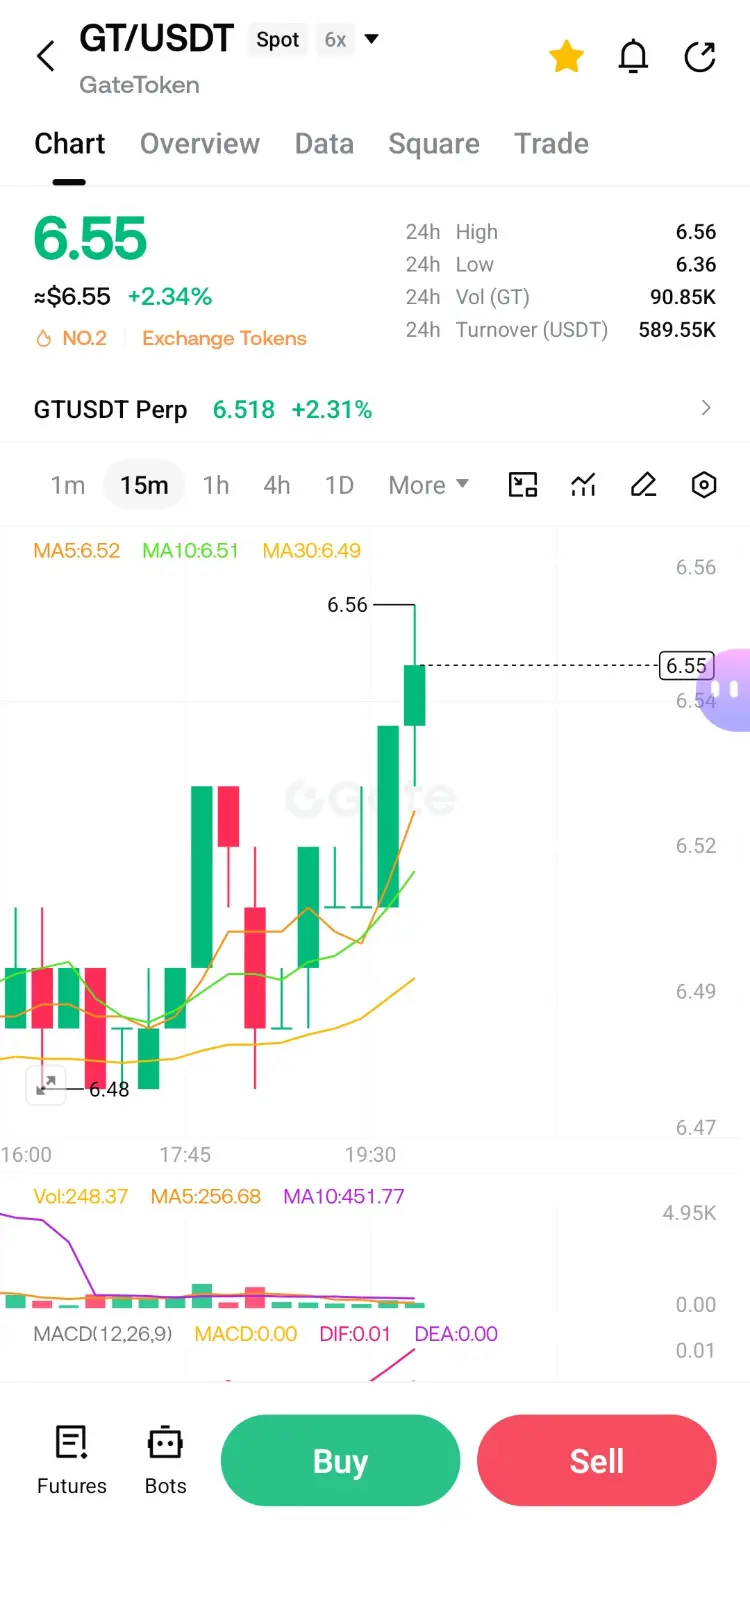Screen dimensions: 750x1623
Task: Tap the red Sell button
Action: pos(597,1460)
